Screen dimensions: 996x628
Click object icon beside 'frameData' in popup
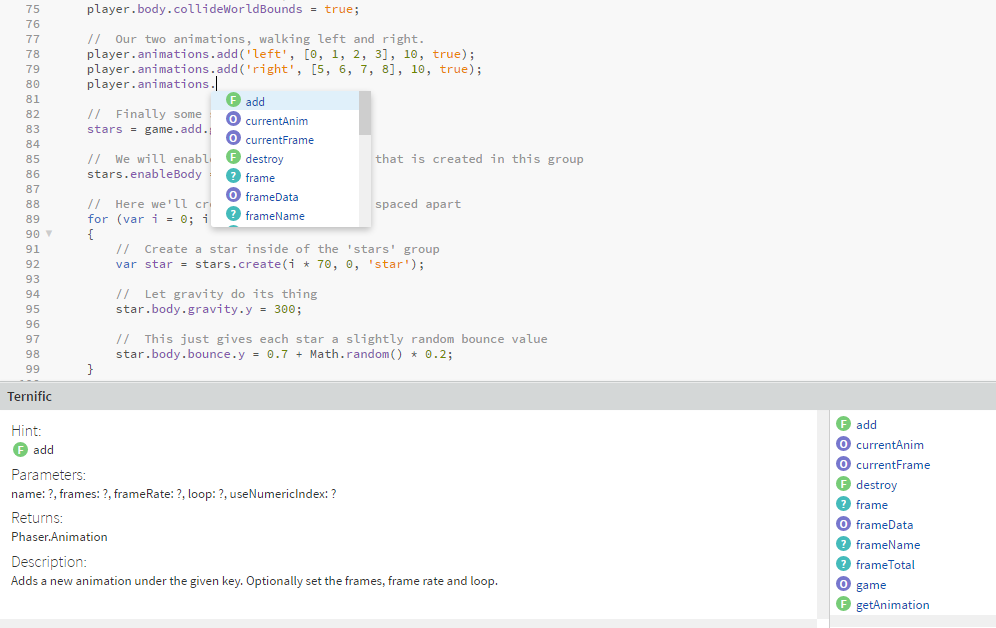point(234,195)
